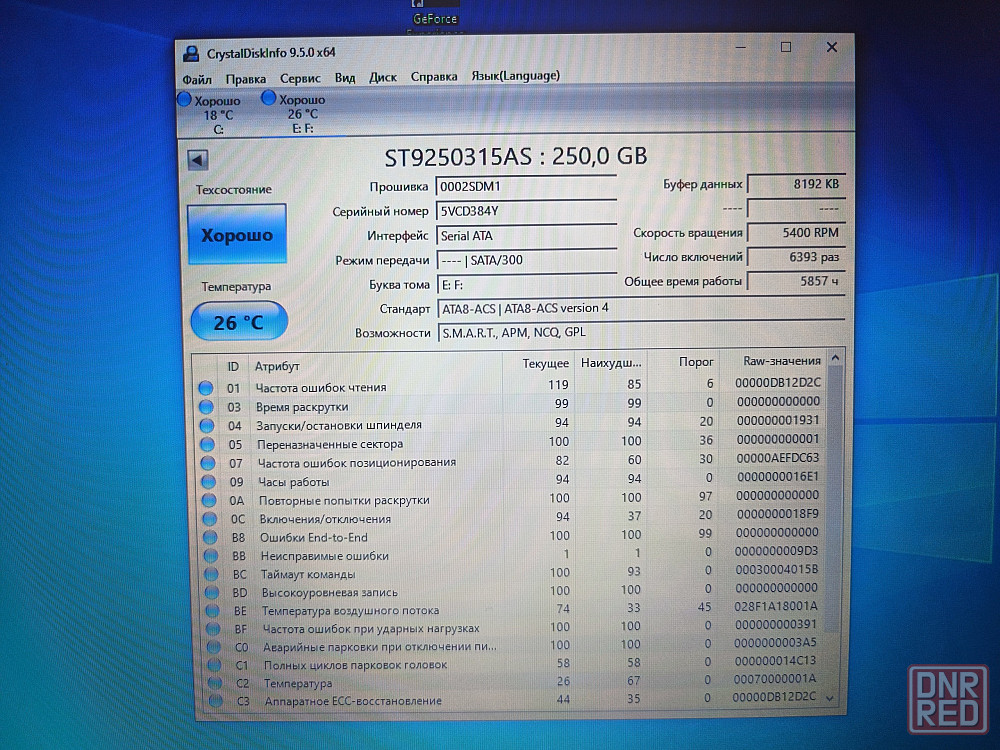Minimize the CrystalDiskInfo window
1000x750 pixels.
click(x=741, y=47)
